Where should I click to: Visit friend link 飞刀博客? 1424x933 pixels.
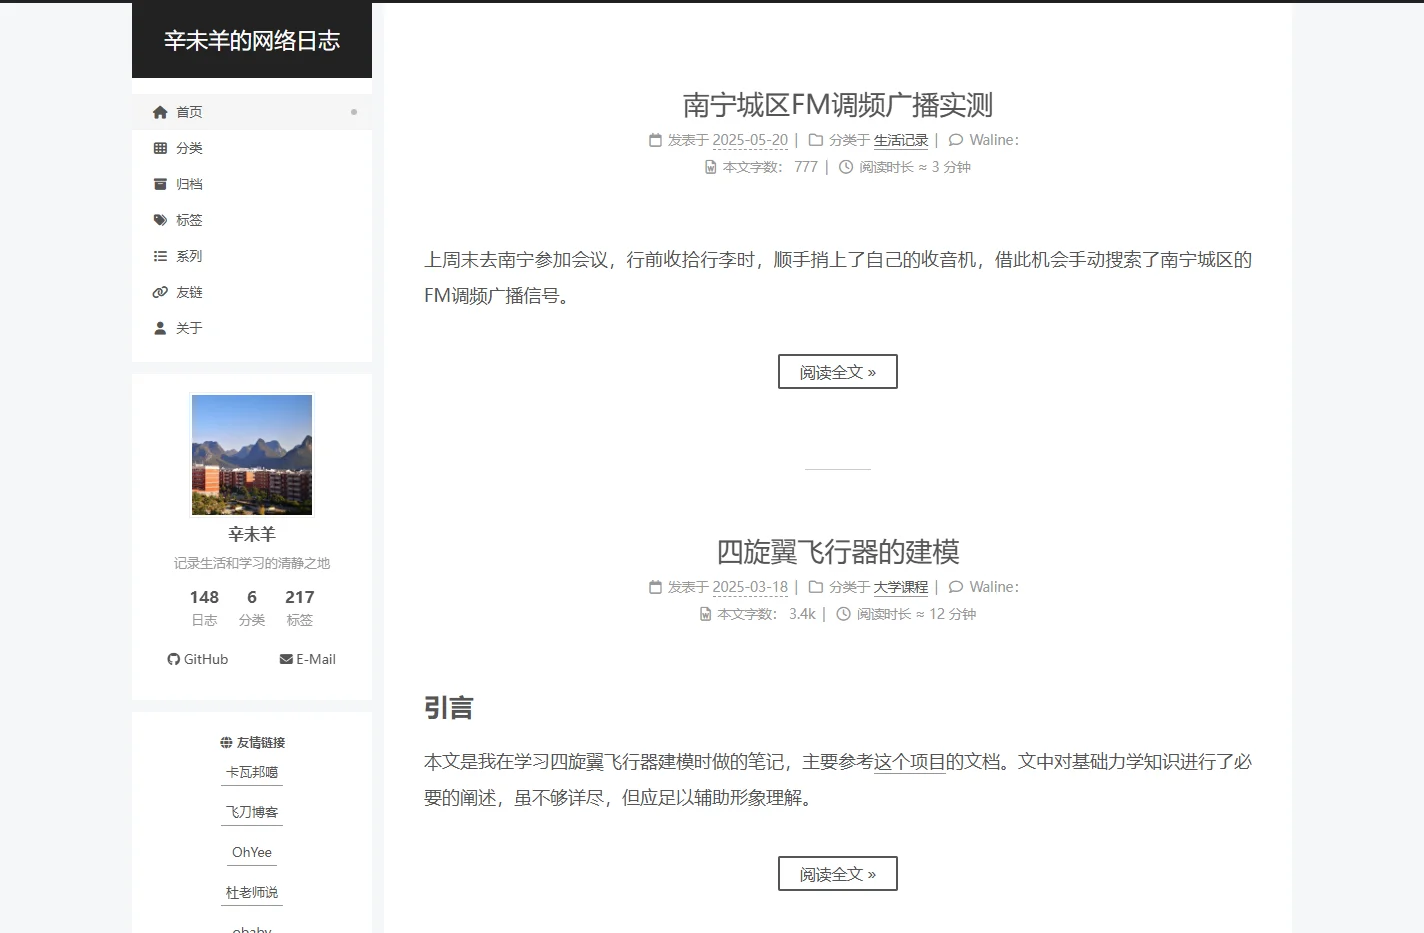tap(252, 812)
